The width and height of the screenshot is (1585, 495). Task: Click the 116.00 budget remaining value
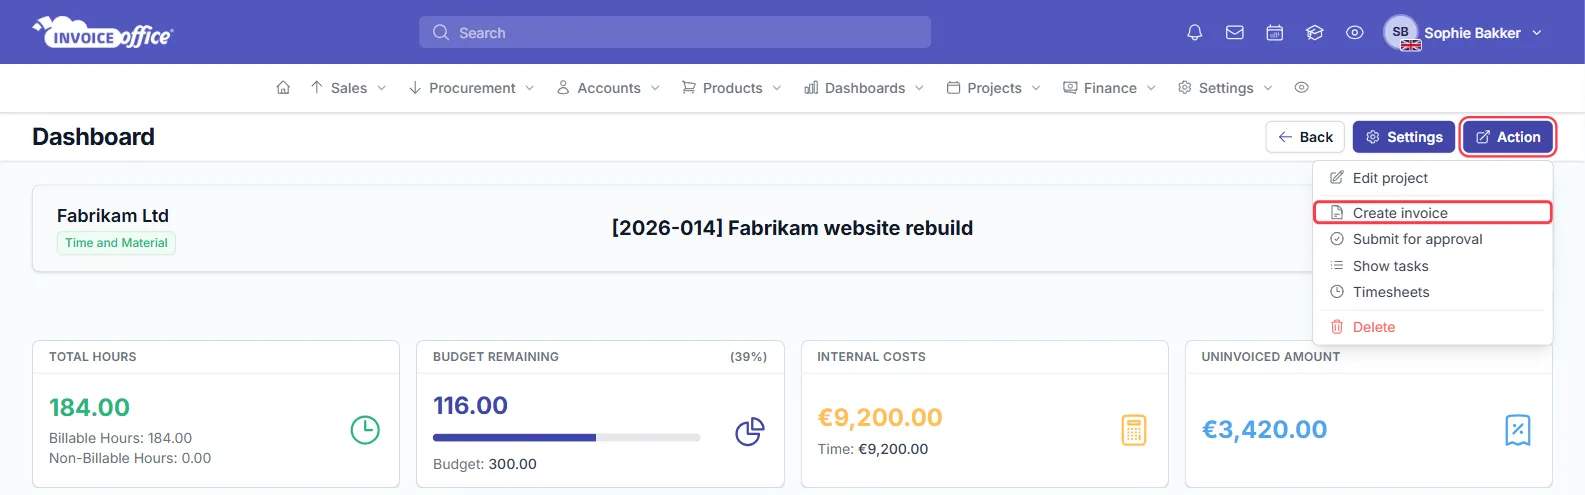pos(470,405)
